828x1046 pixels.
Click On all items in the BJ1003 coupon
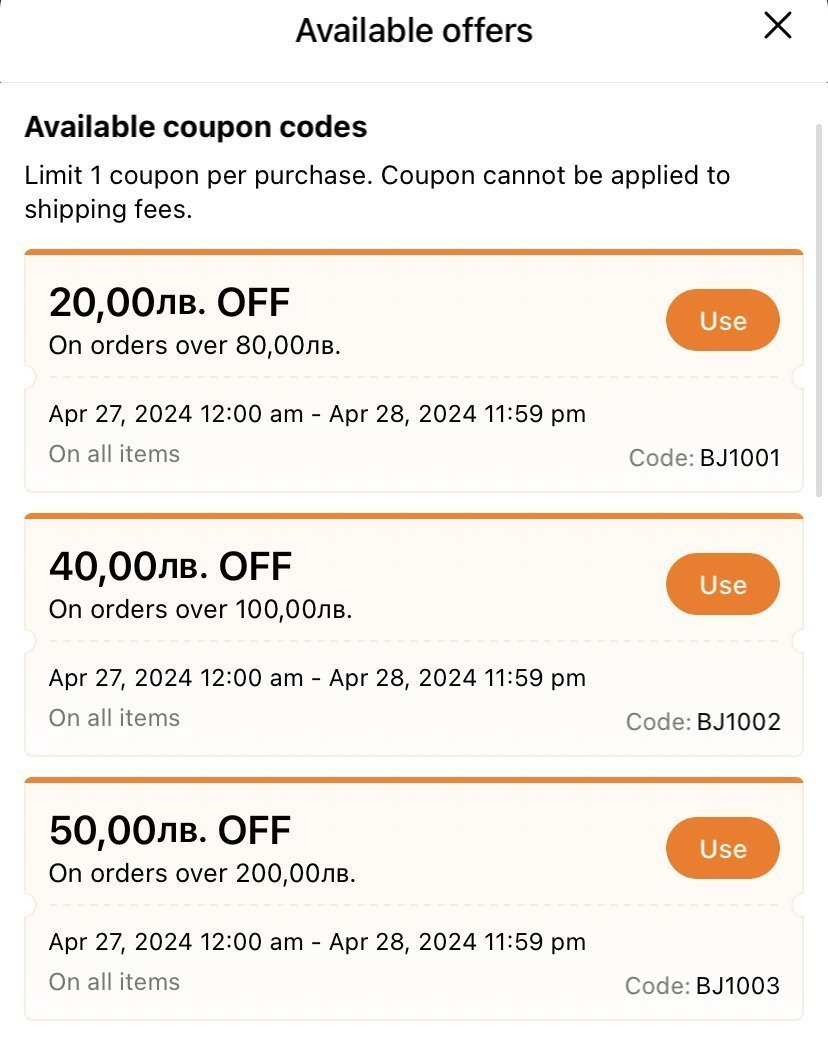click(x=114, y=982)
